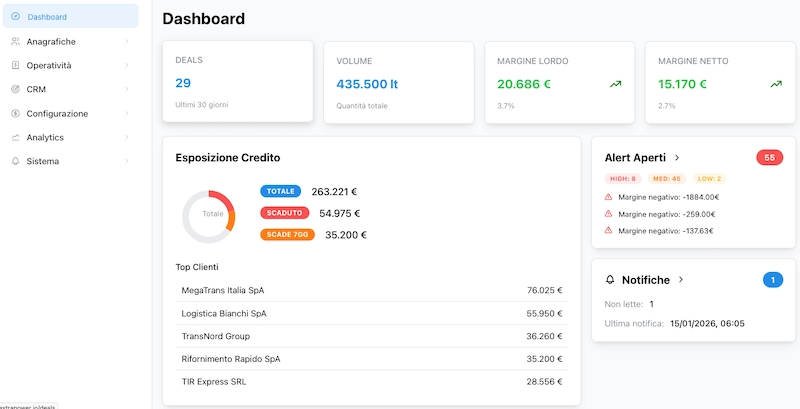Expand the Anagrafiche submenu chevron
The height and width of the screenshot is (409, 800).
[x=127, y=41]
